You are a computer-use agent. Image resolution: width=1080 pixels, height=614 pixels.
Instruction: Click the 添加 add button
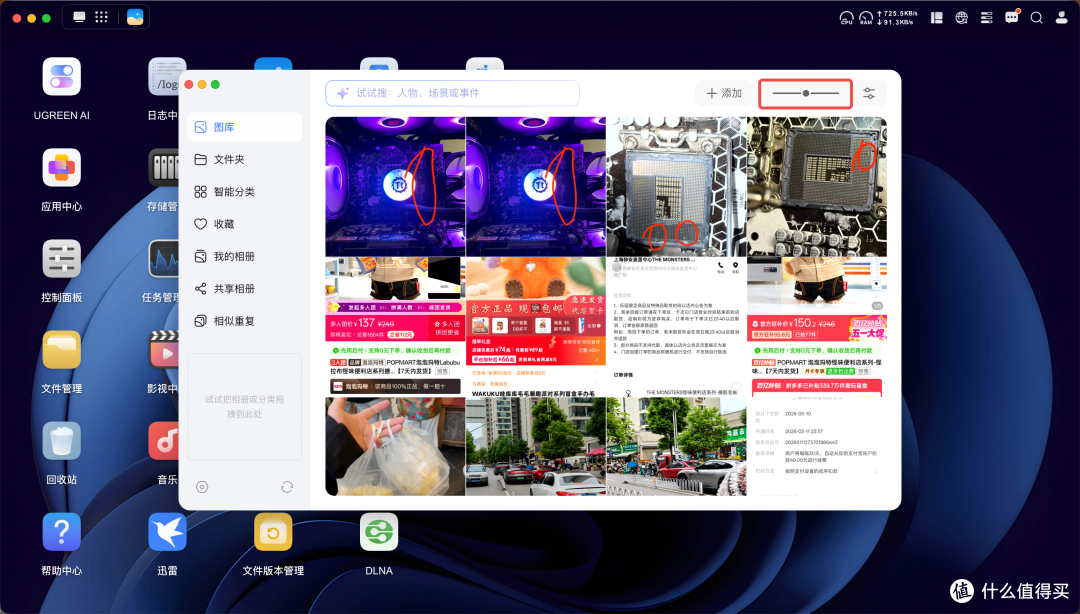click(x=723, y=93)
